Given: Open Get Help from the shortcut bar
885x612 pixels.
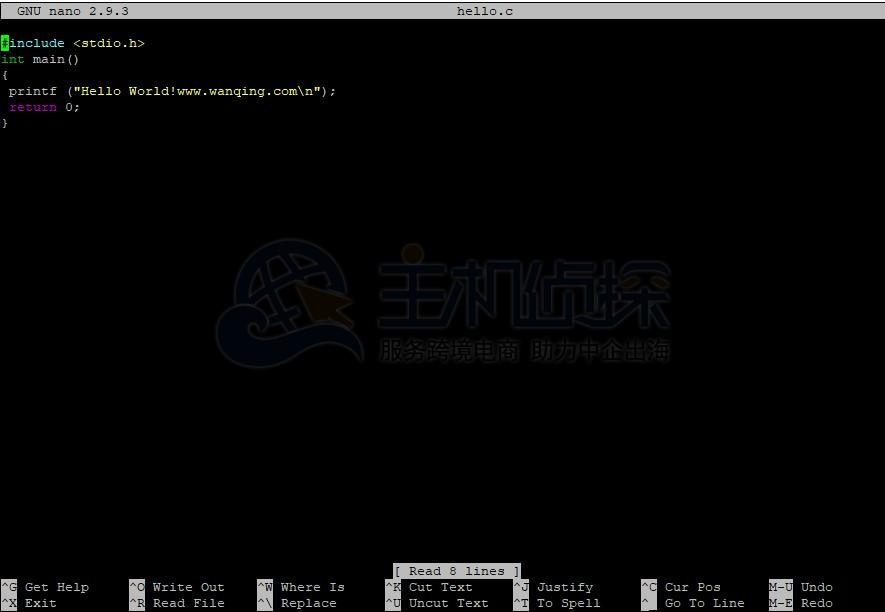Looking at the screenshot, I should 57,587.
